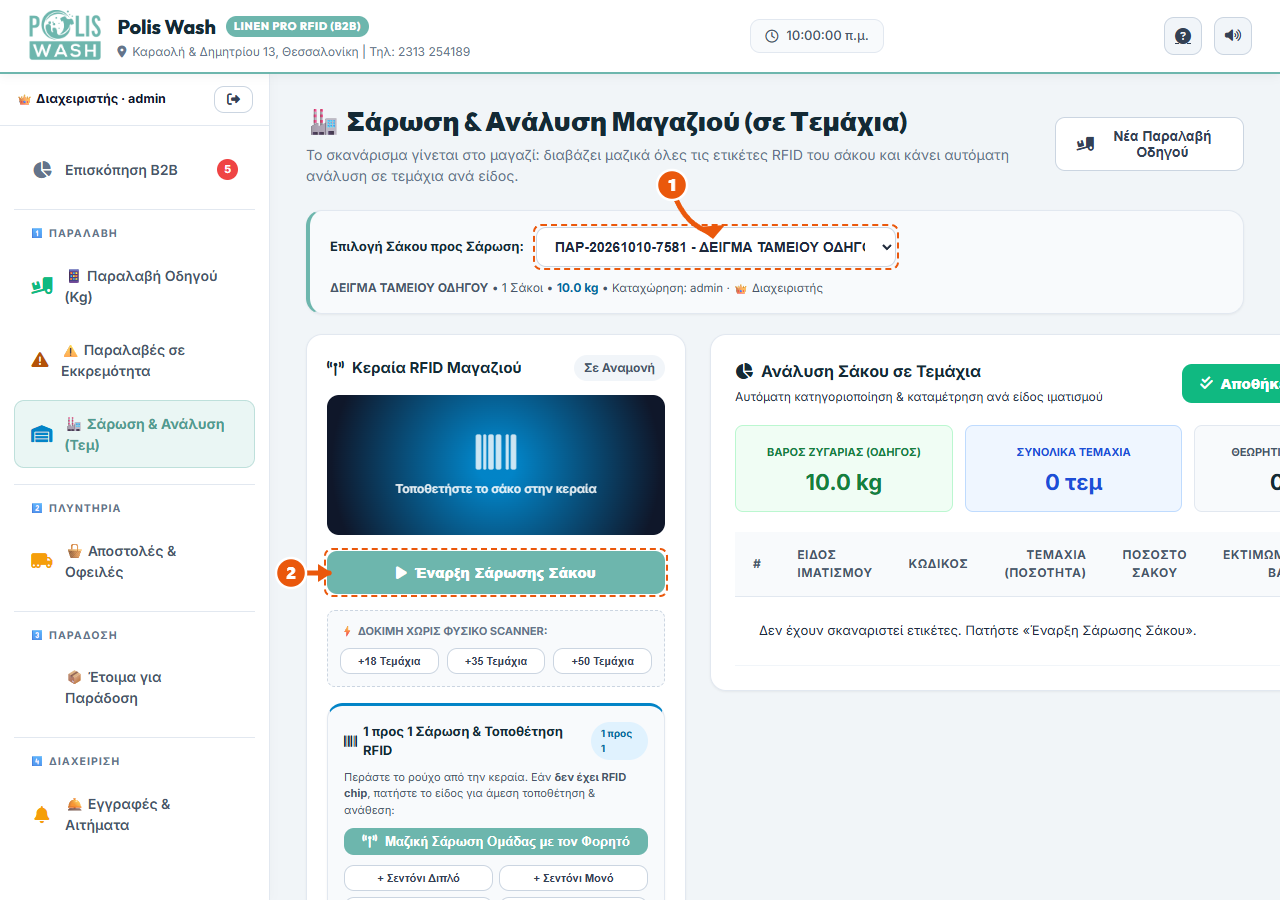Click the light blue 1 προς 1 badge

pos(619,741)
